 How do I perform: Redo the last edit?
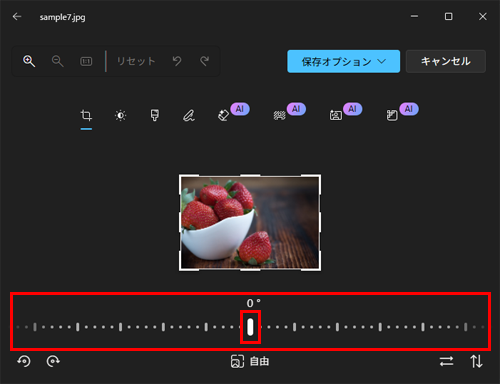point(204,61)
